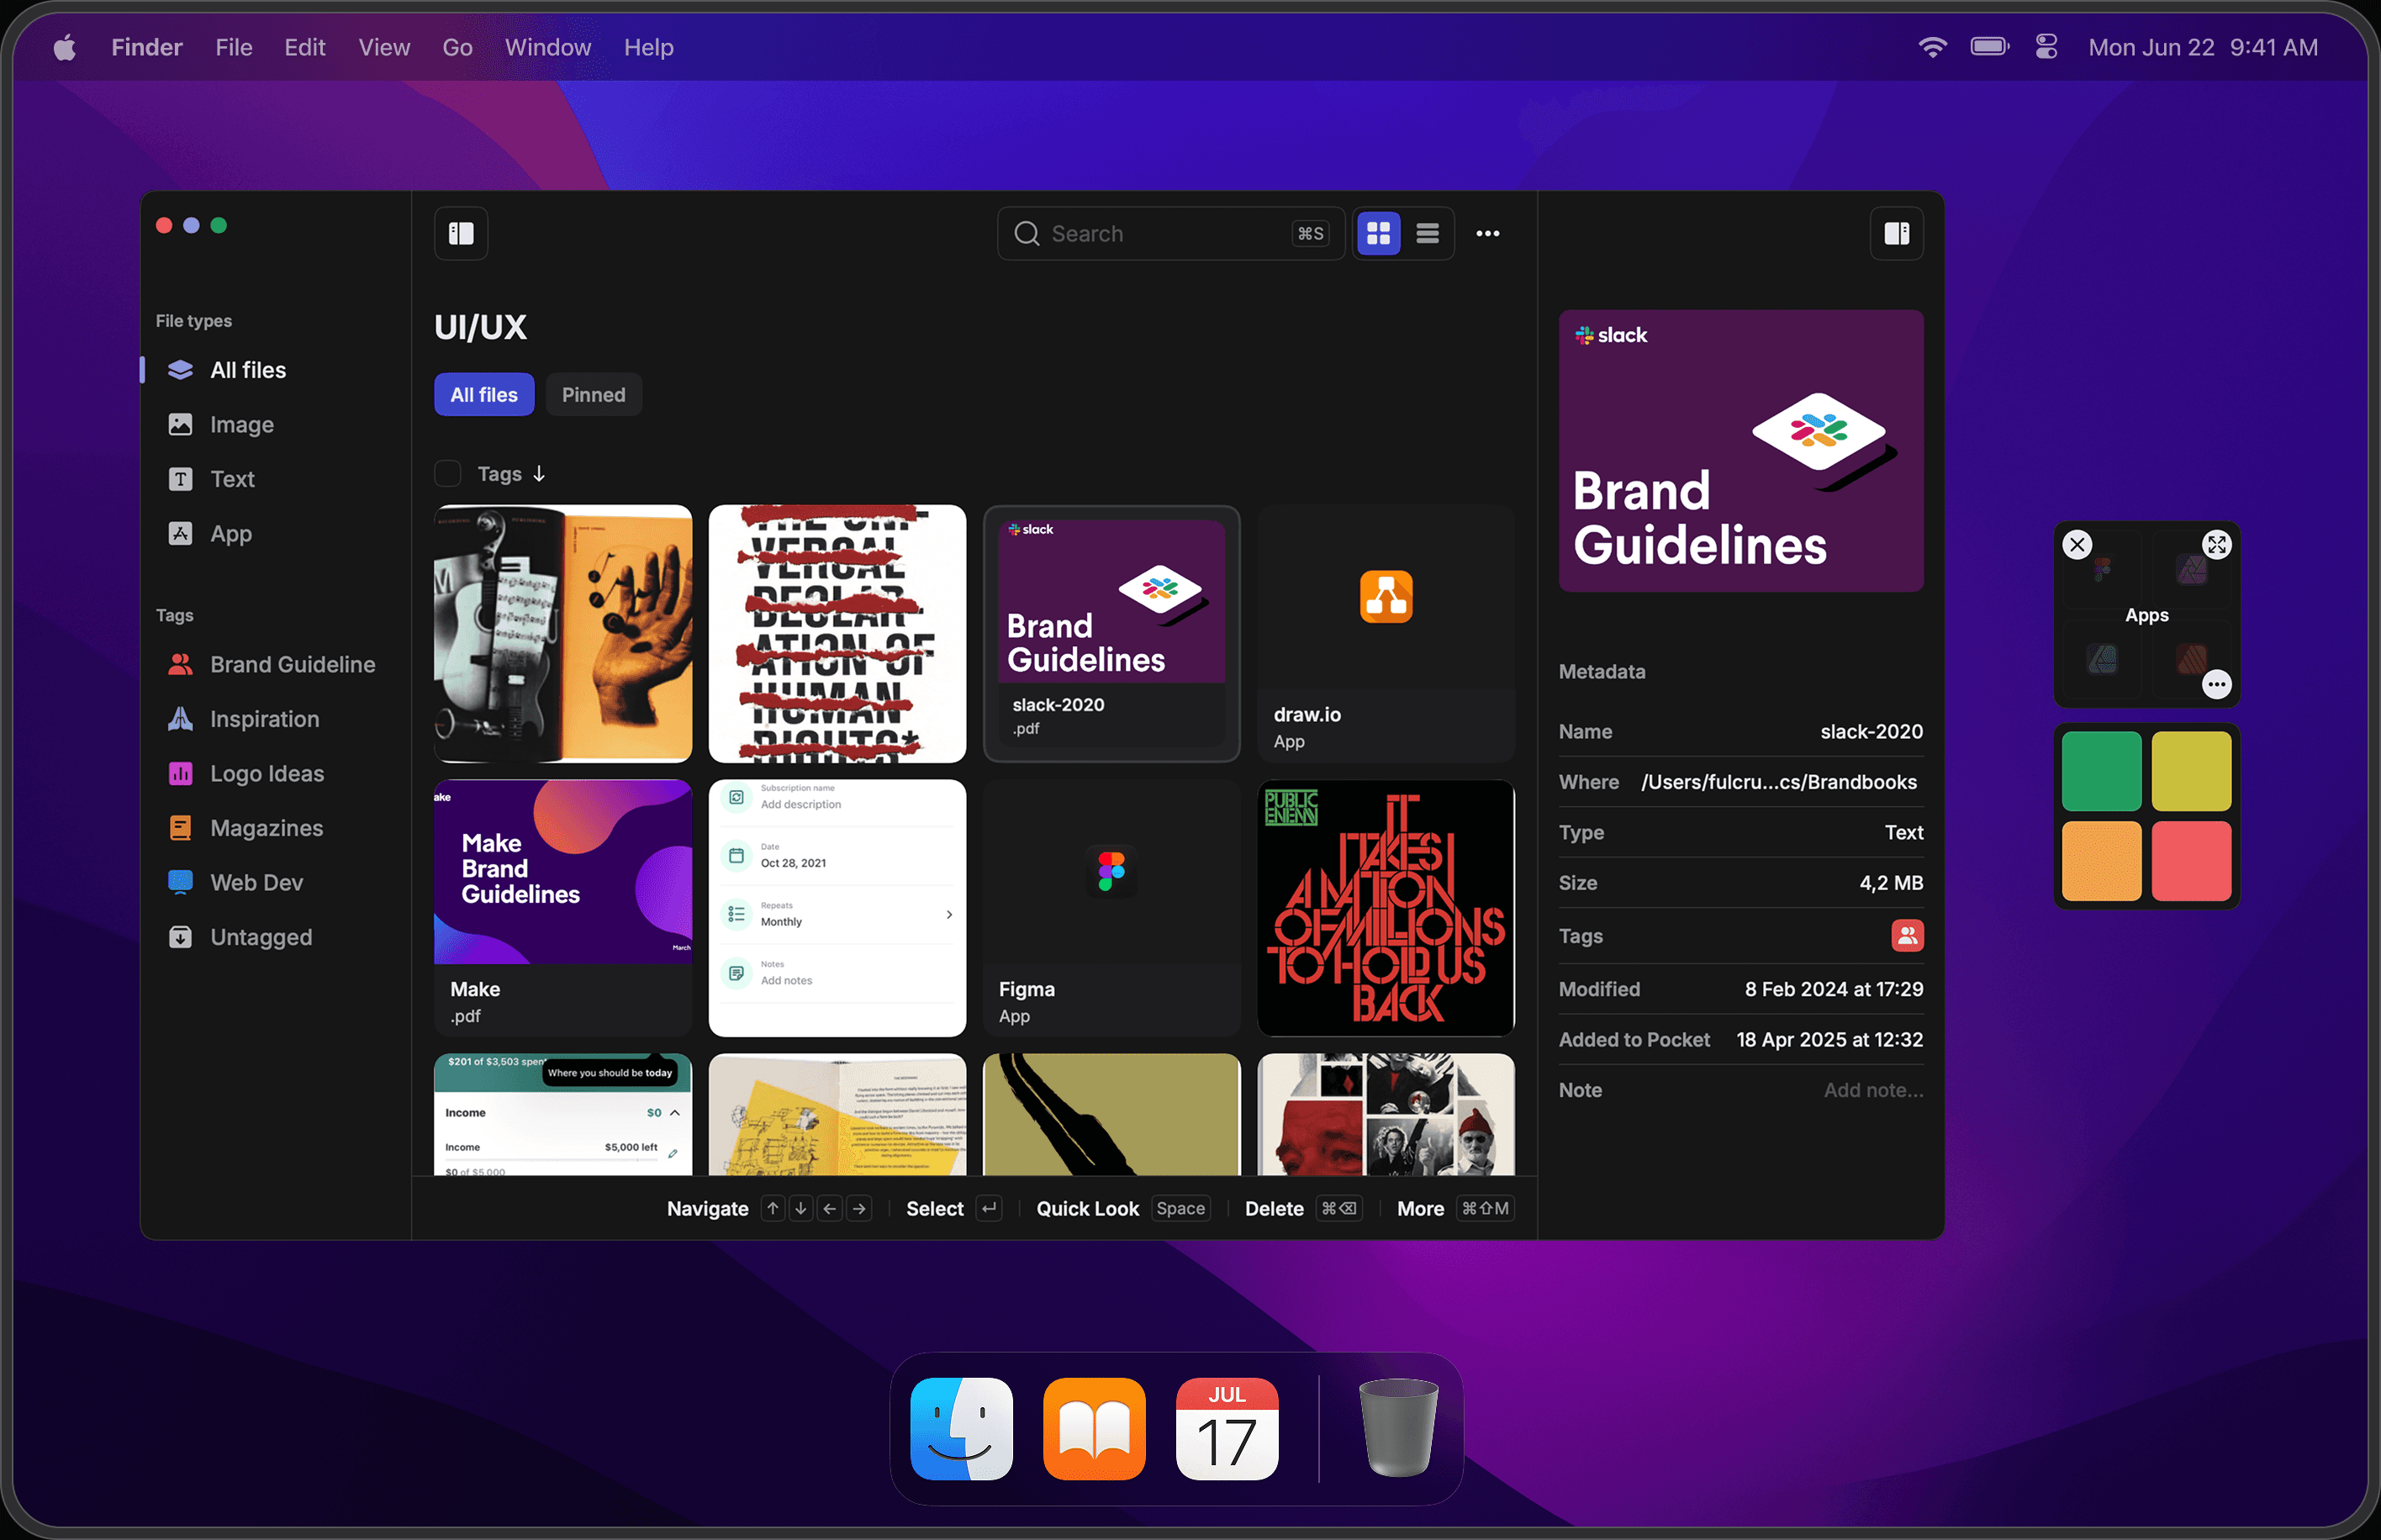Viewport: 2381px width, 1540px height.
Task: Select the subscription form screenshot thumbnail
Action: coord(837,908)
